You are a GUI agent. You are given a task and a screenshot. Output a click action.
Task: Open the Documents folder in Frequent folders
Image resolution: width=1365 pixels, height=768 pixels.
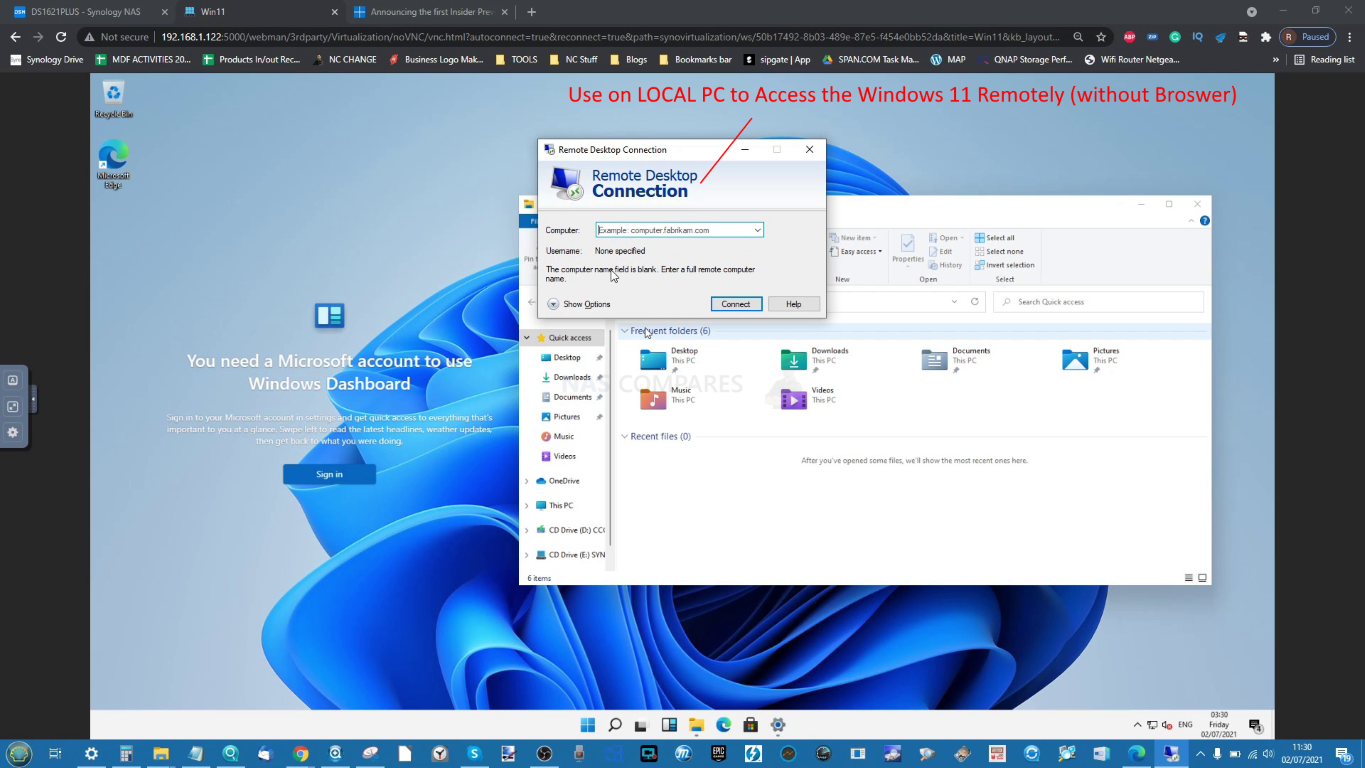point(956,359)
